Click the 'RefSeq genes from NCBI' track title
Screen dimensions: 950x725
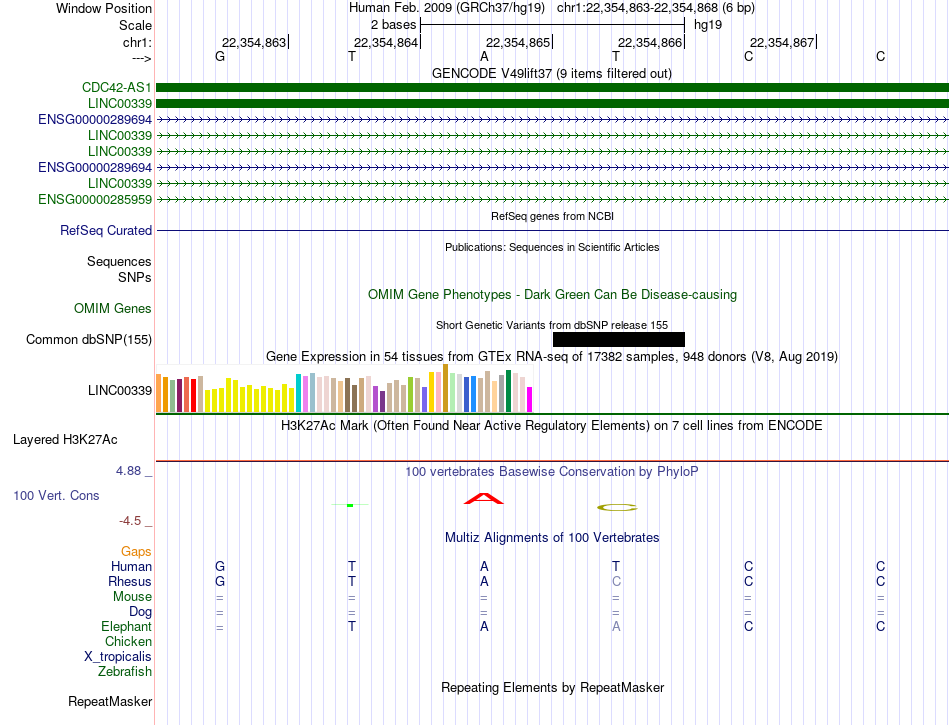[553, 216]
